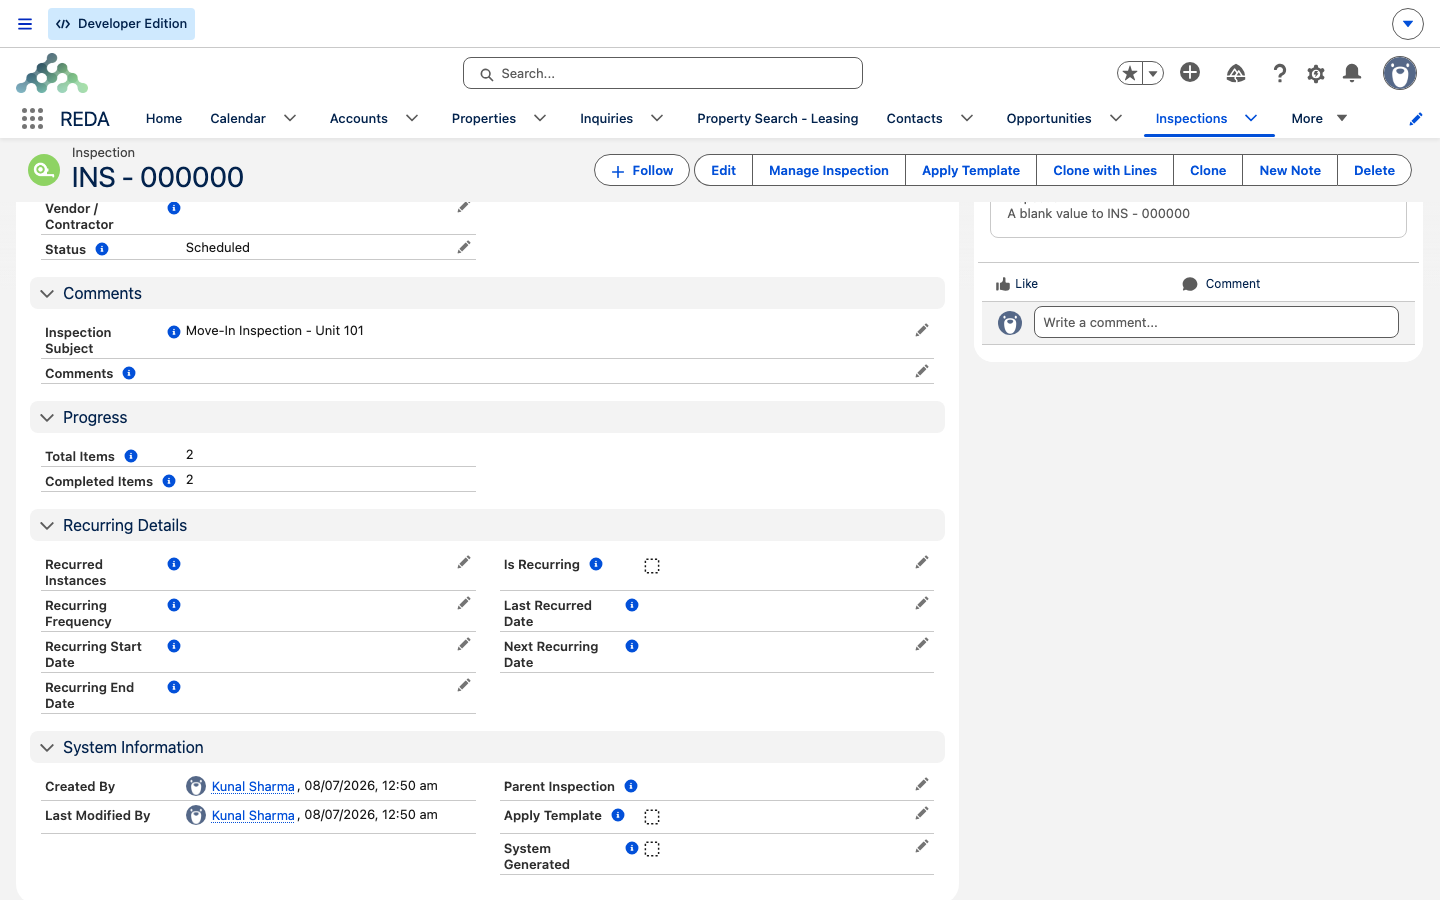Open the Help question mark icon
Screen dimensions: 1440x900
coord(1279,73)
